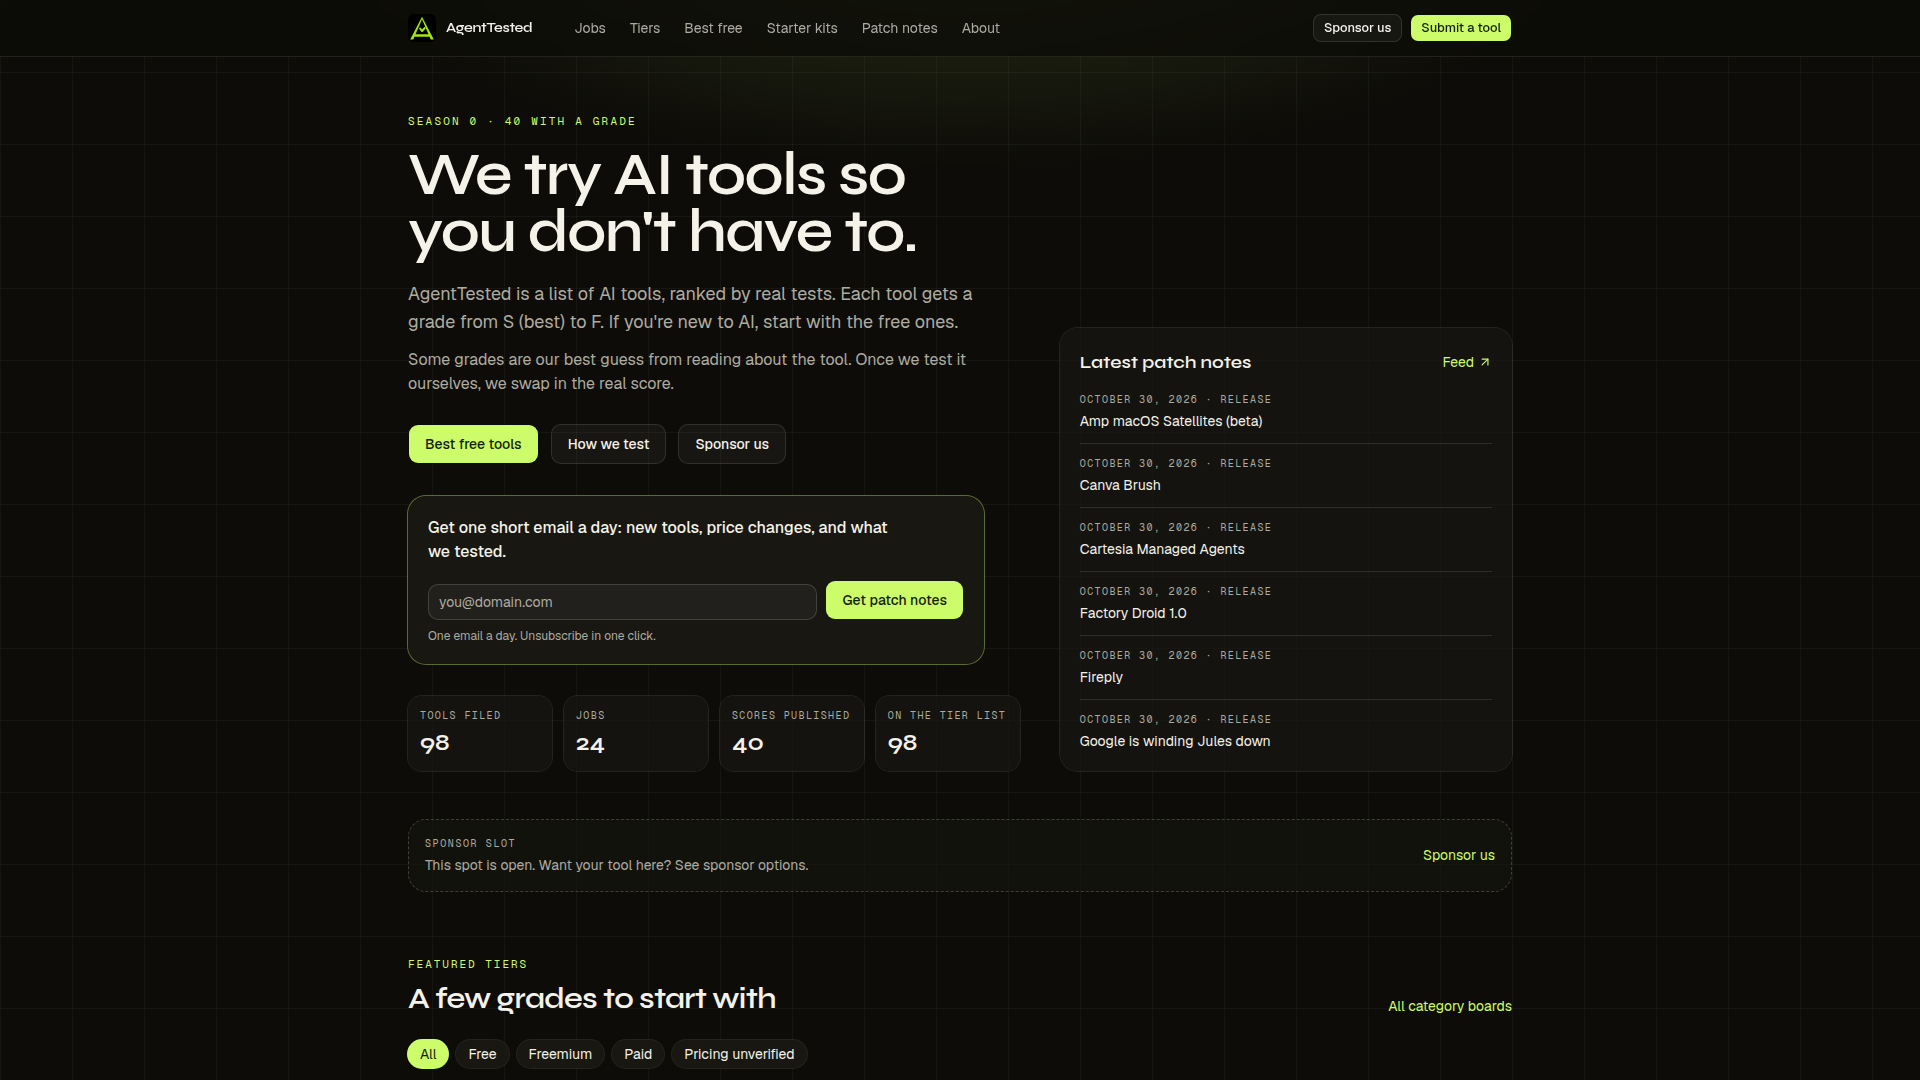Click the Tools filed stat card
The image size is (1920, 1080).
(x=480, y=733)
